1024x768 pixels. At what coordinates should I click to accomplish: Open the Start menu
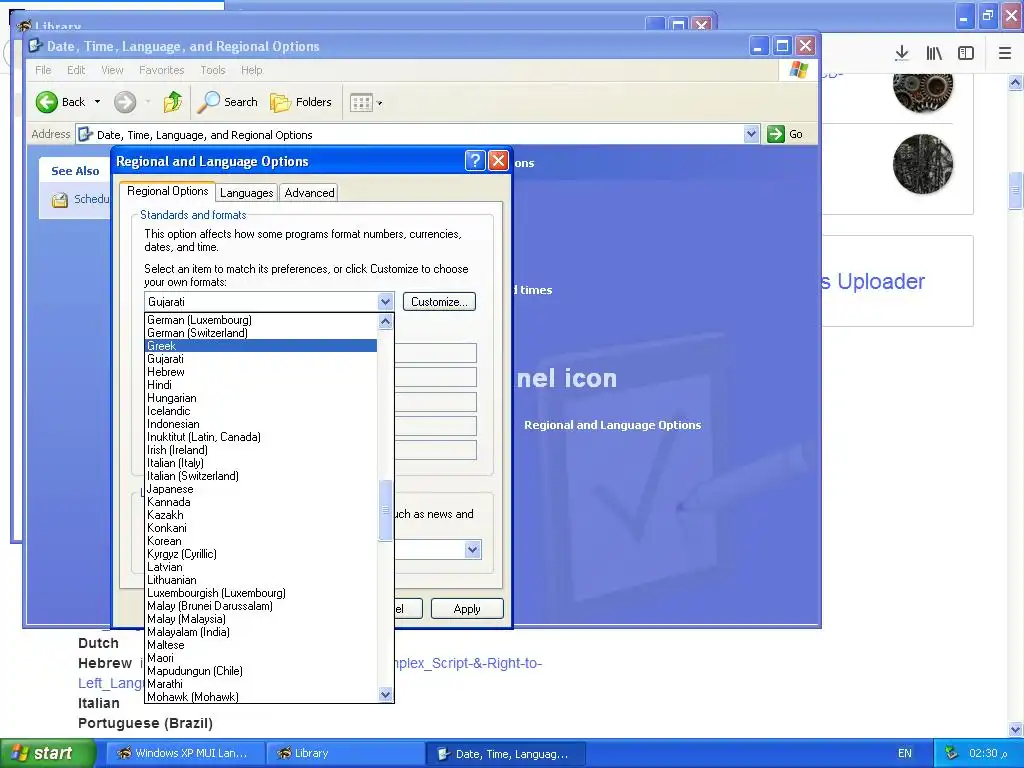tap(47, 753)
